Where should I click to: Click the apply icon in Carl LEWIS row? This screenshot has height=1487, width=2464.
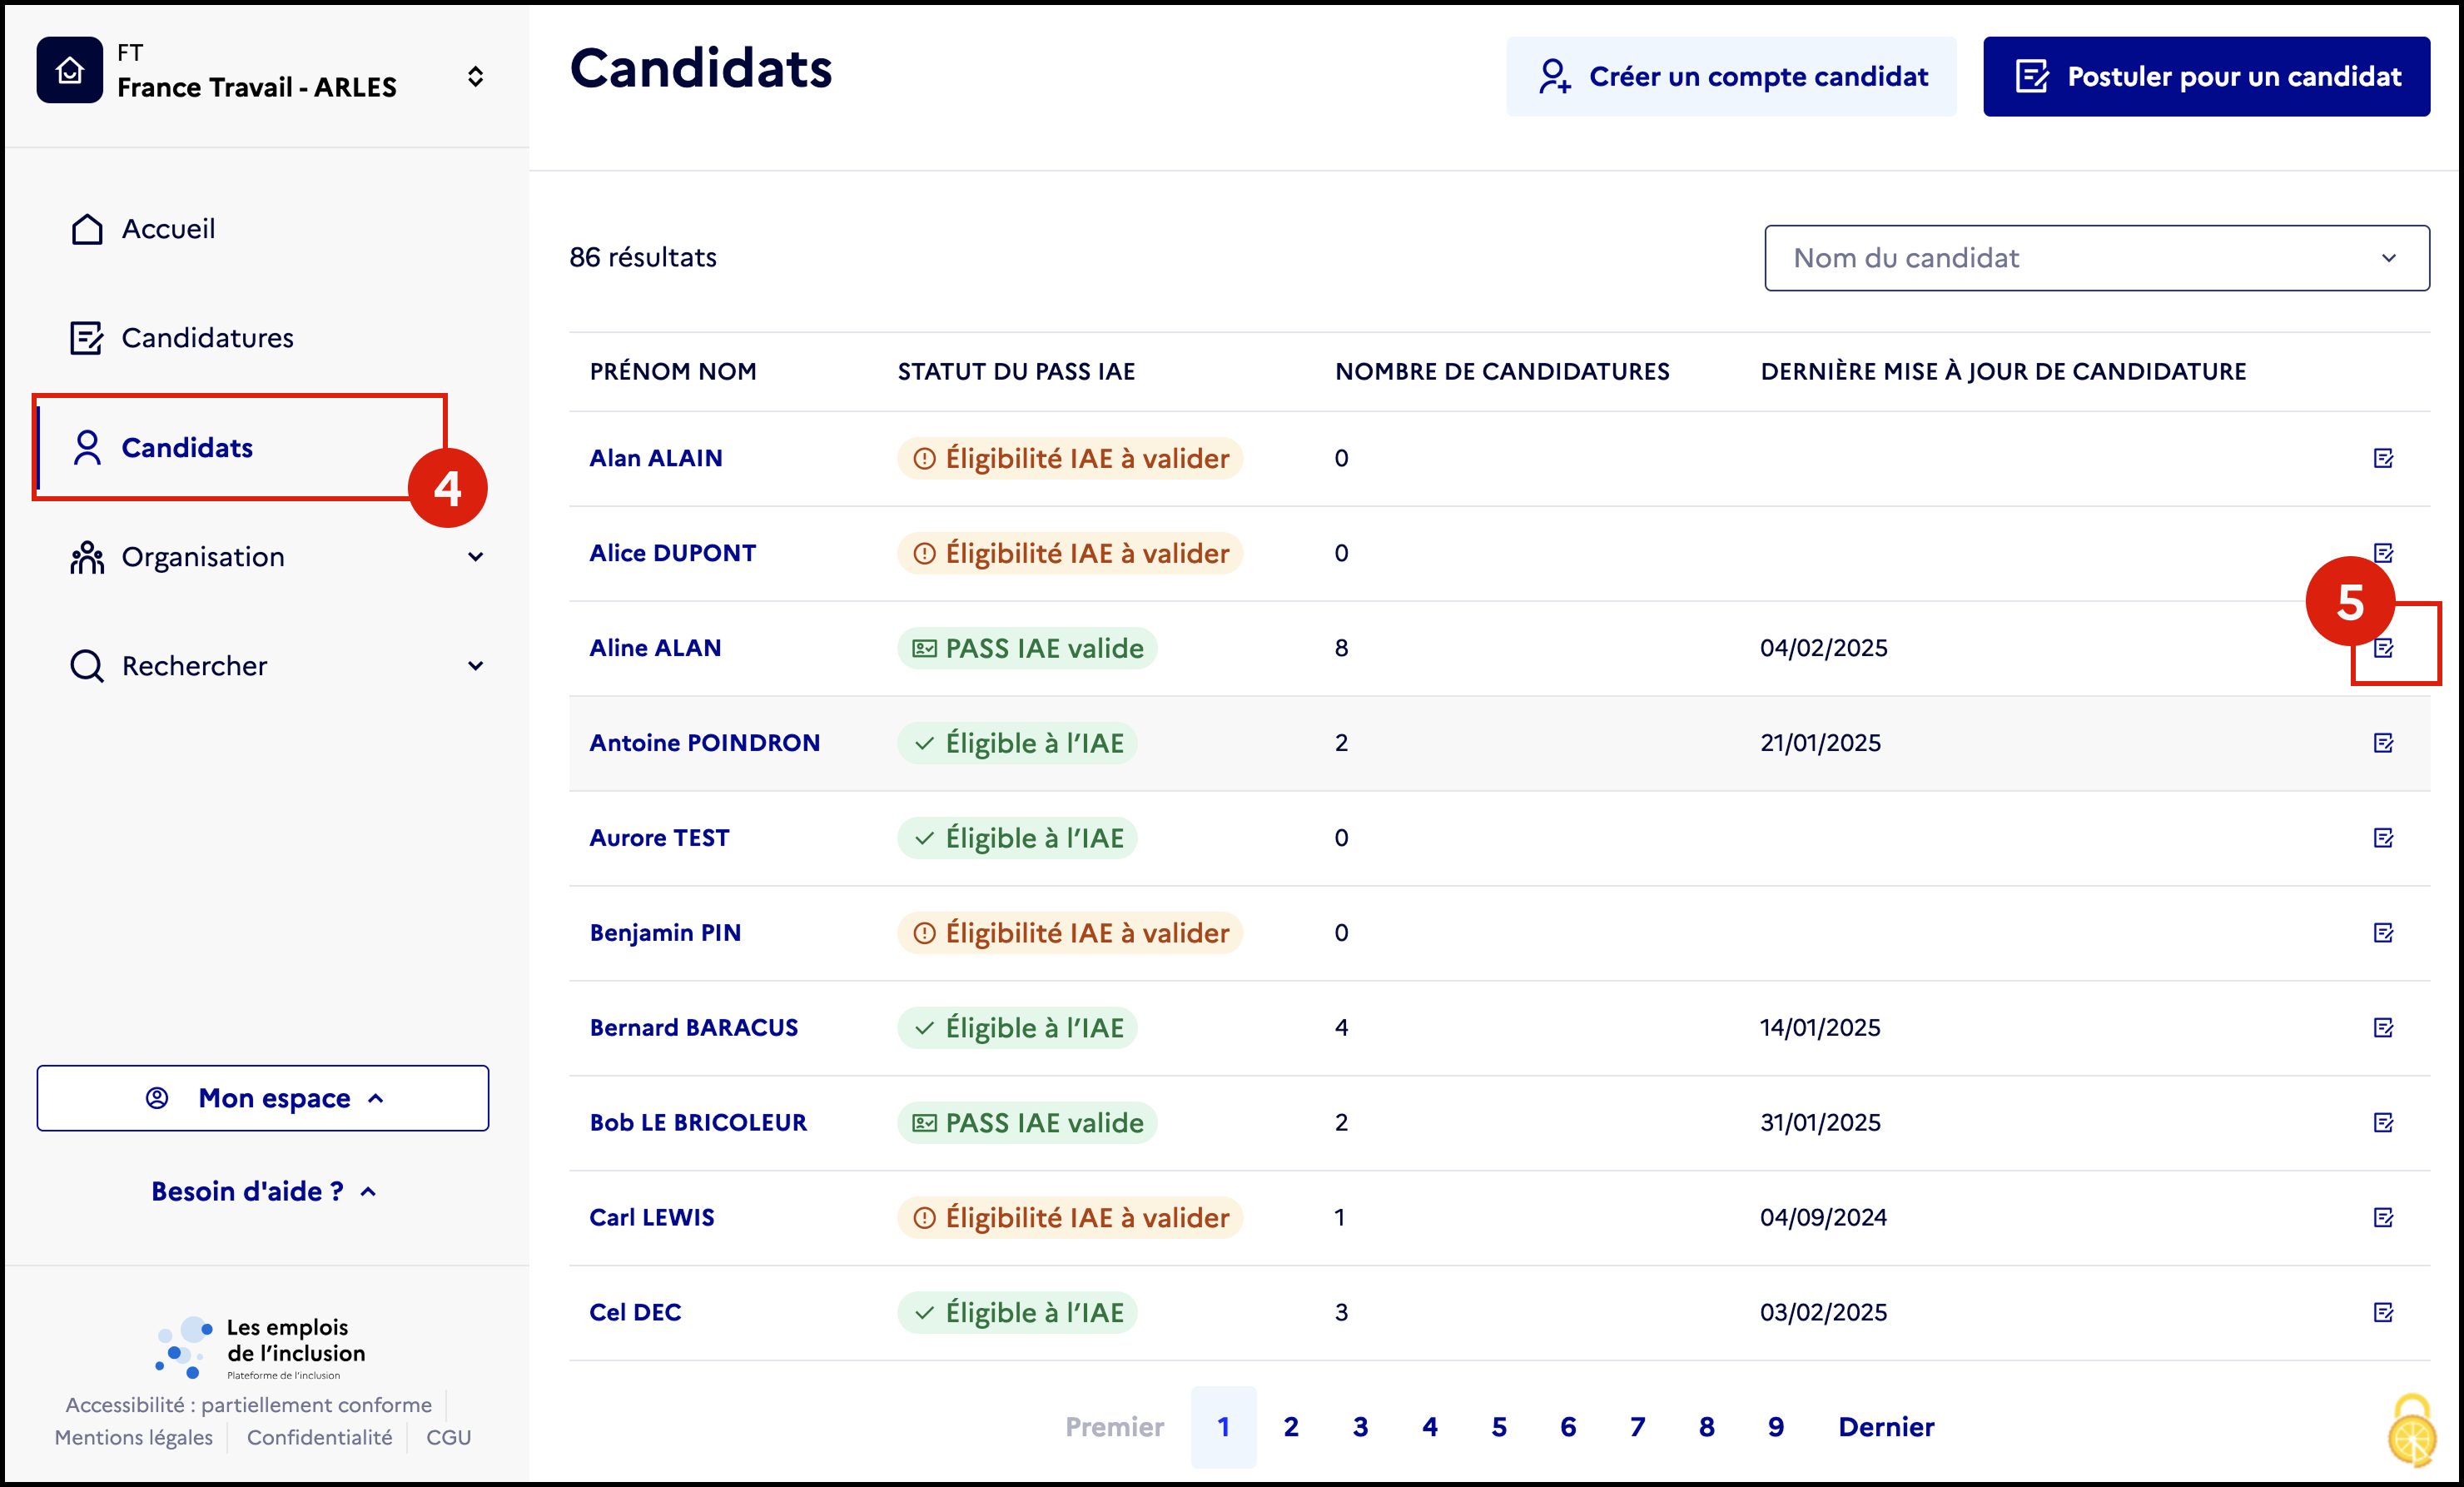click(2383, 1218)
